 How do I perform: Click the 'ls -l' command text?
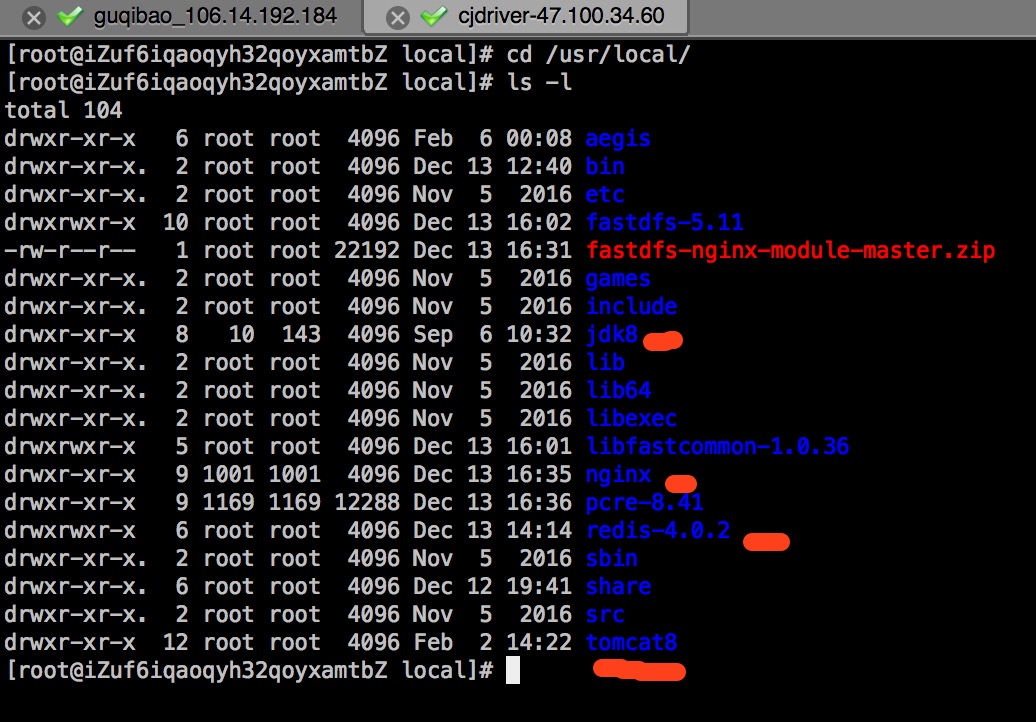pos(538,82)
